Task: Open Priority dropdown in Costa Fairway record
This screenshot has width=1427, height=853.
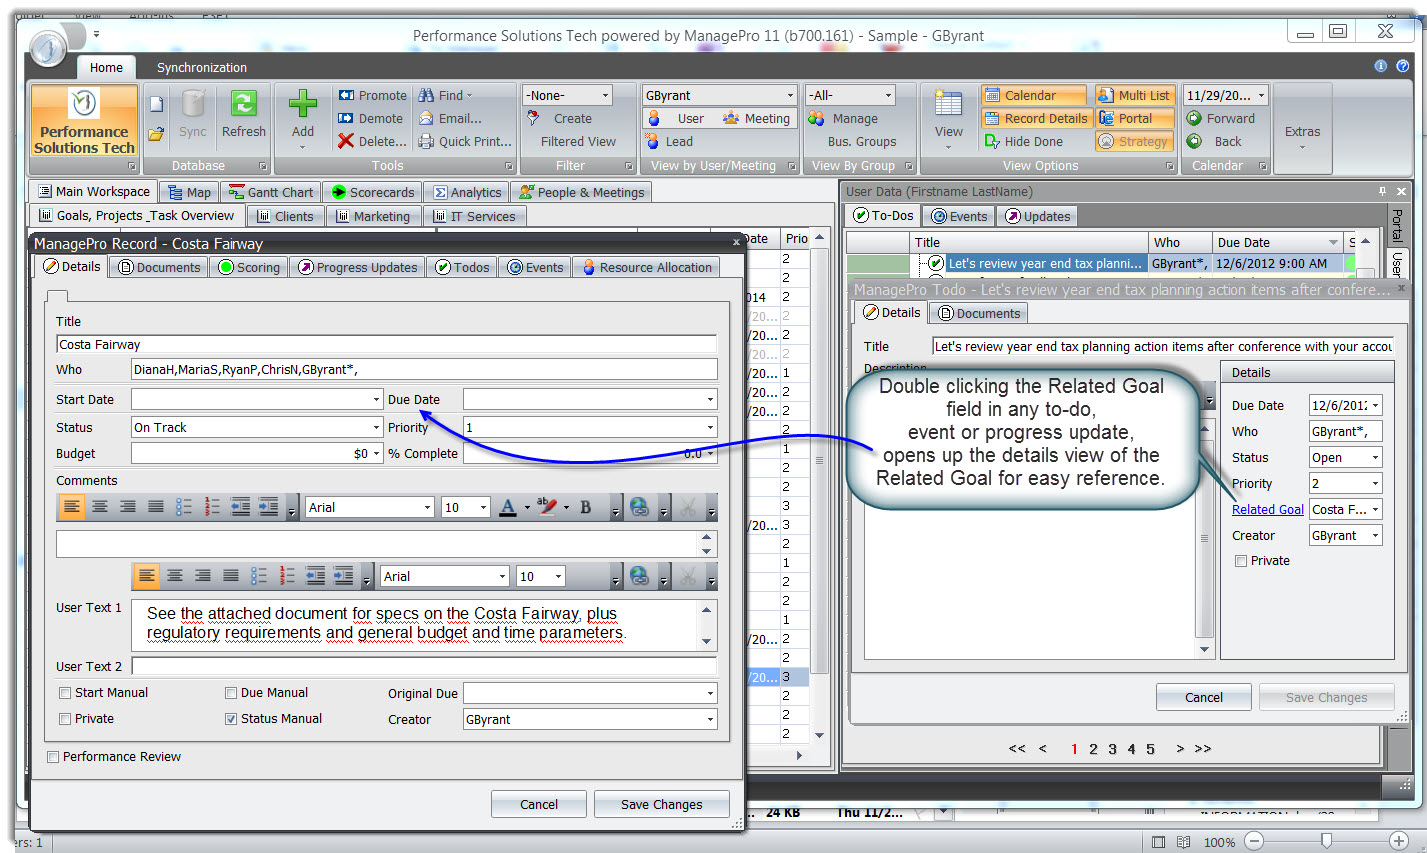Action: point(711,427)
